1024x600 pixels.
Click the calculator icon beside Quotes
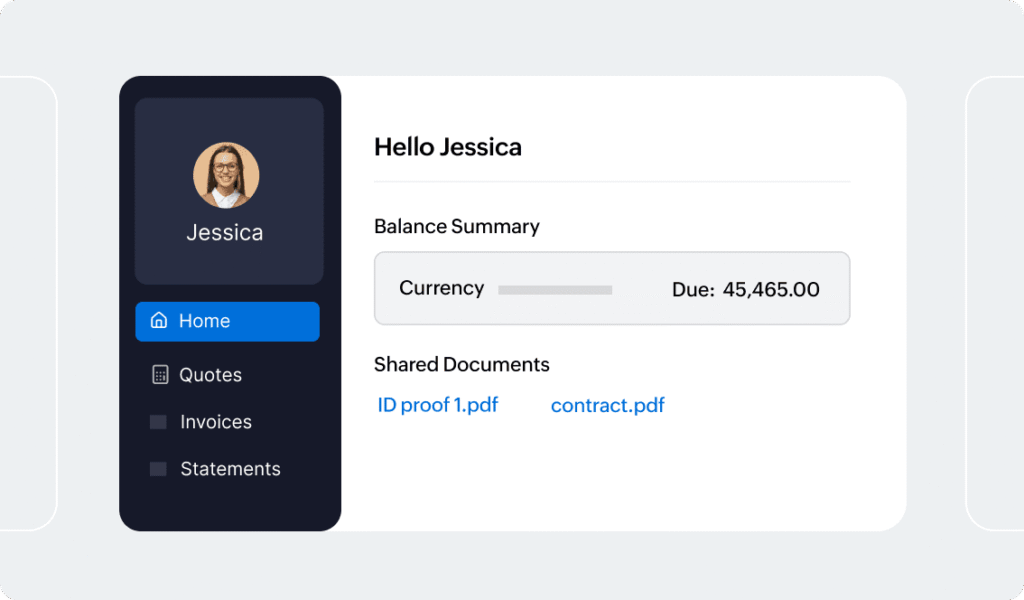[x=159, y=375]
